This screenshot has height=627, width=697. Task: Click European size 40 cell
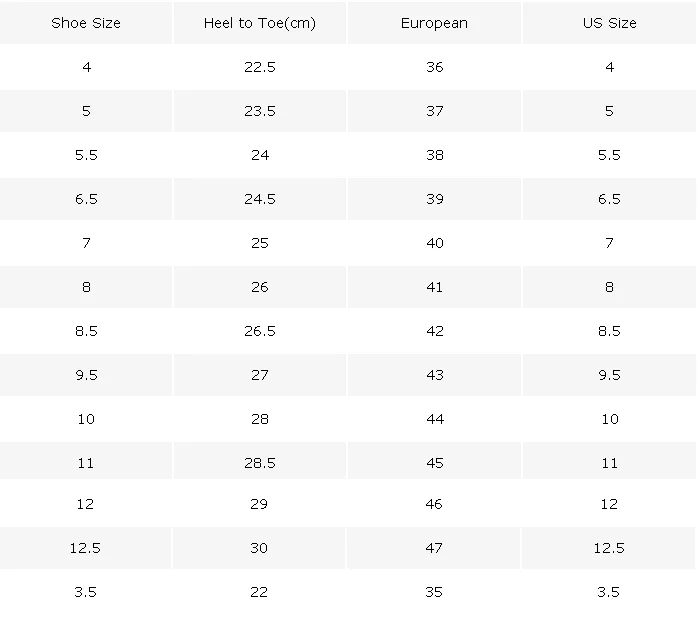point(434,243)
